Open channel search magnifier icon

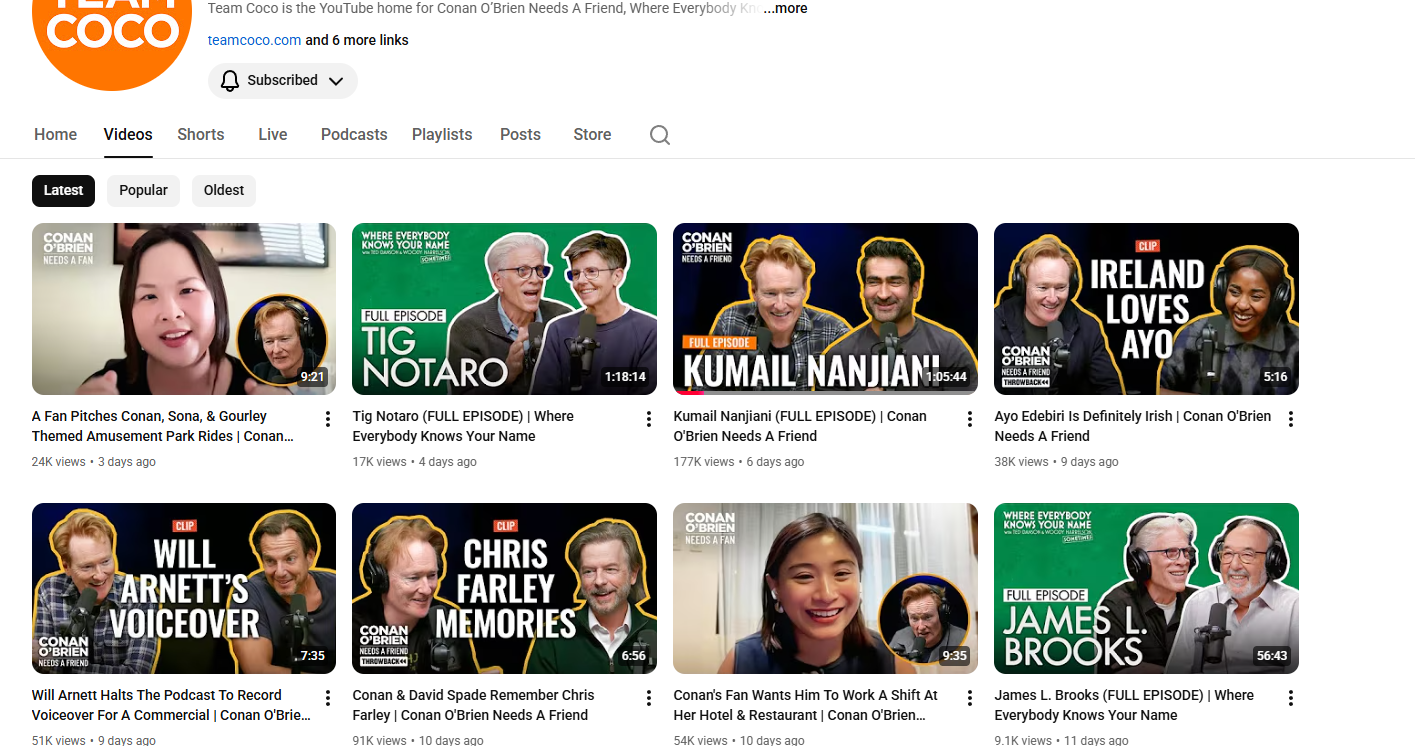[660, 135]
